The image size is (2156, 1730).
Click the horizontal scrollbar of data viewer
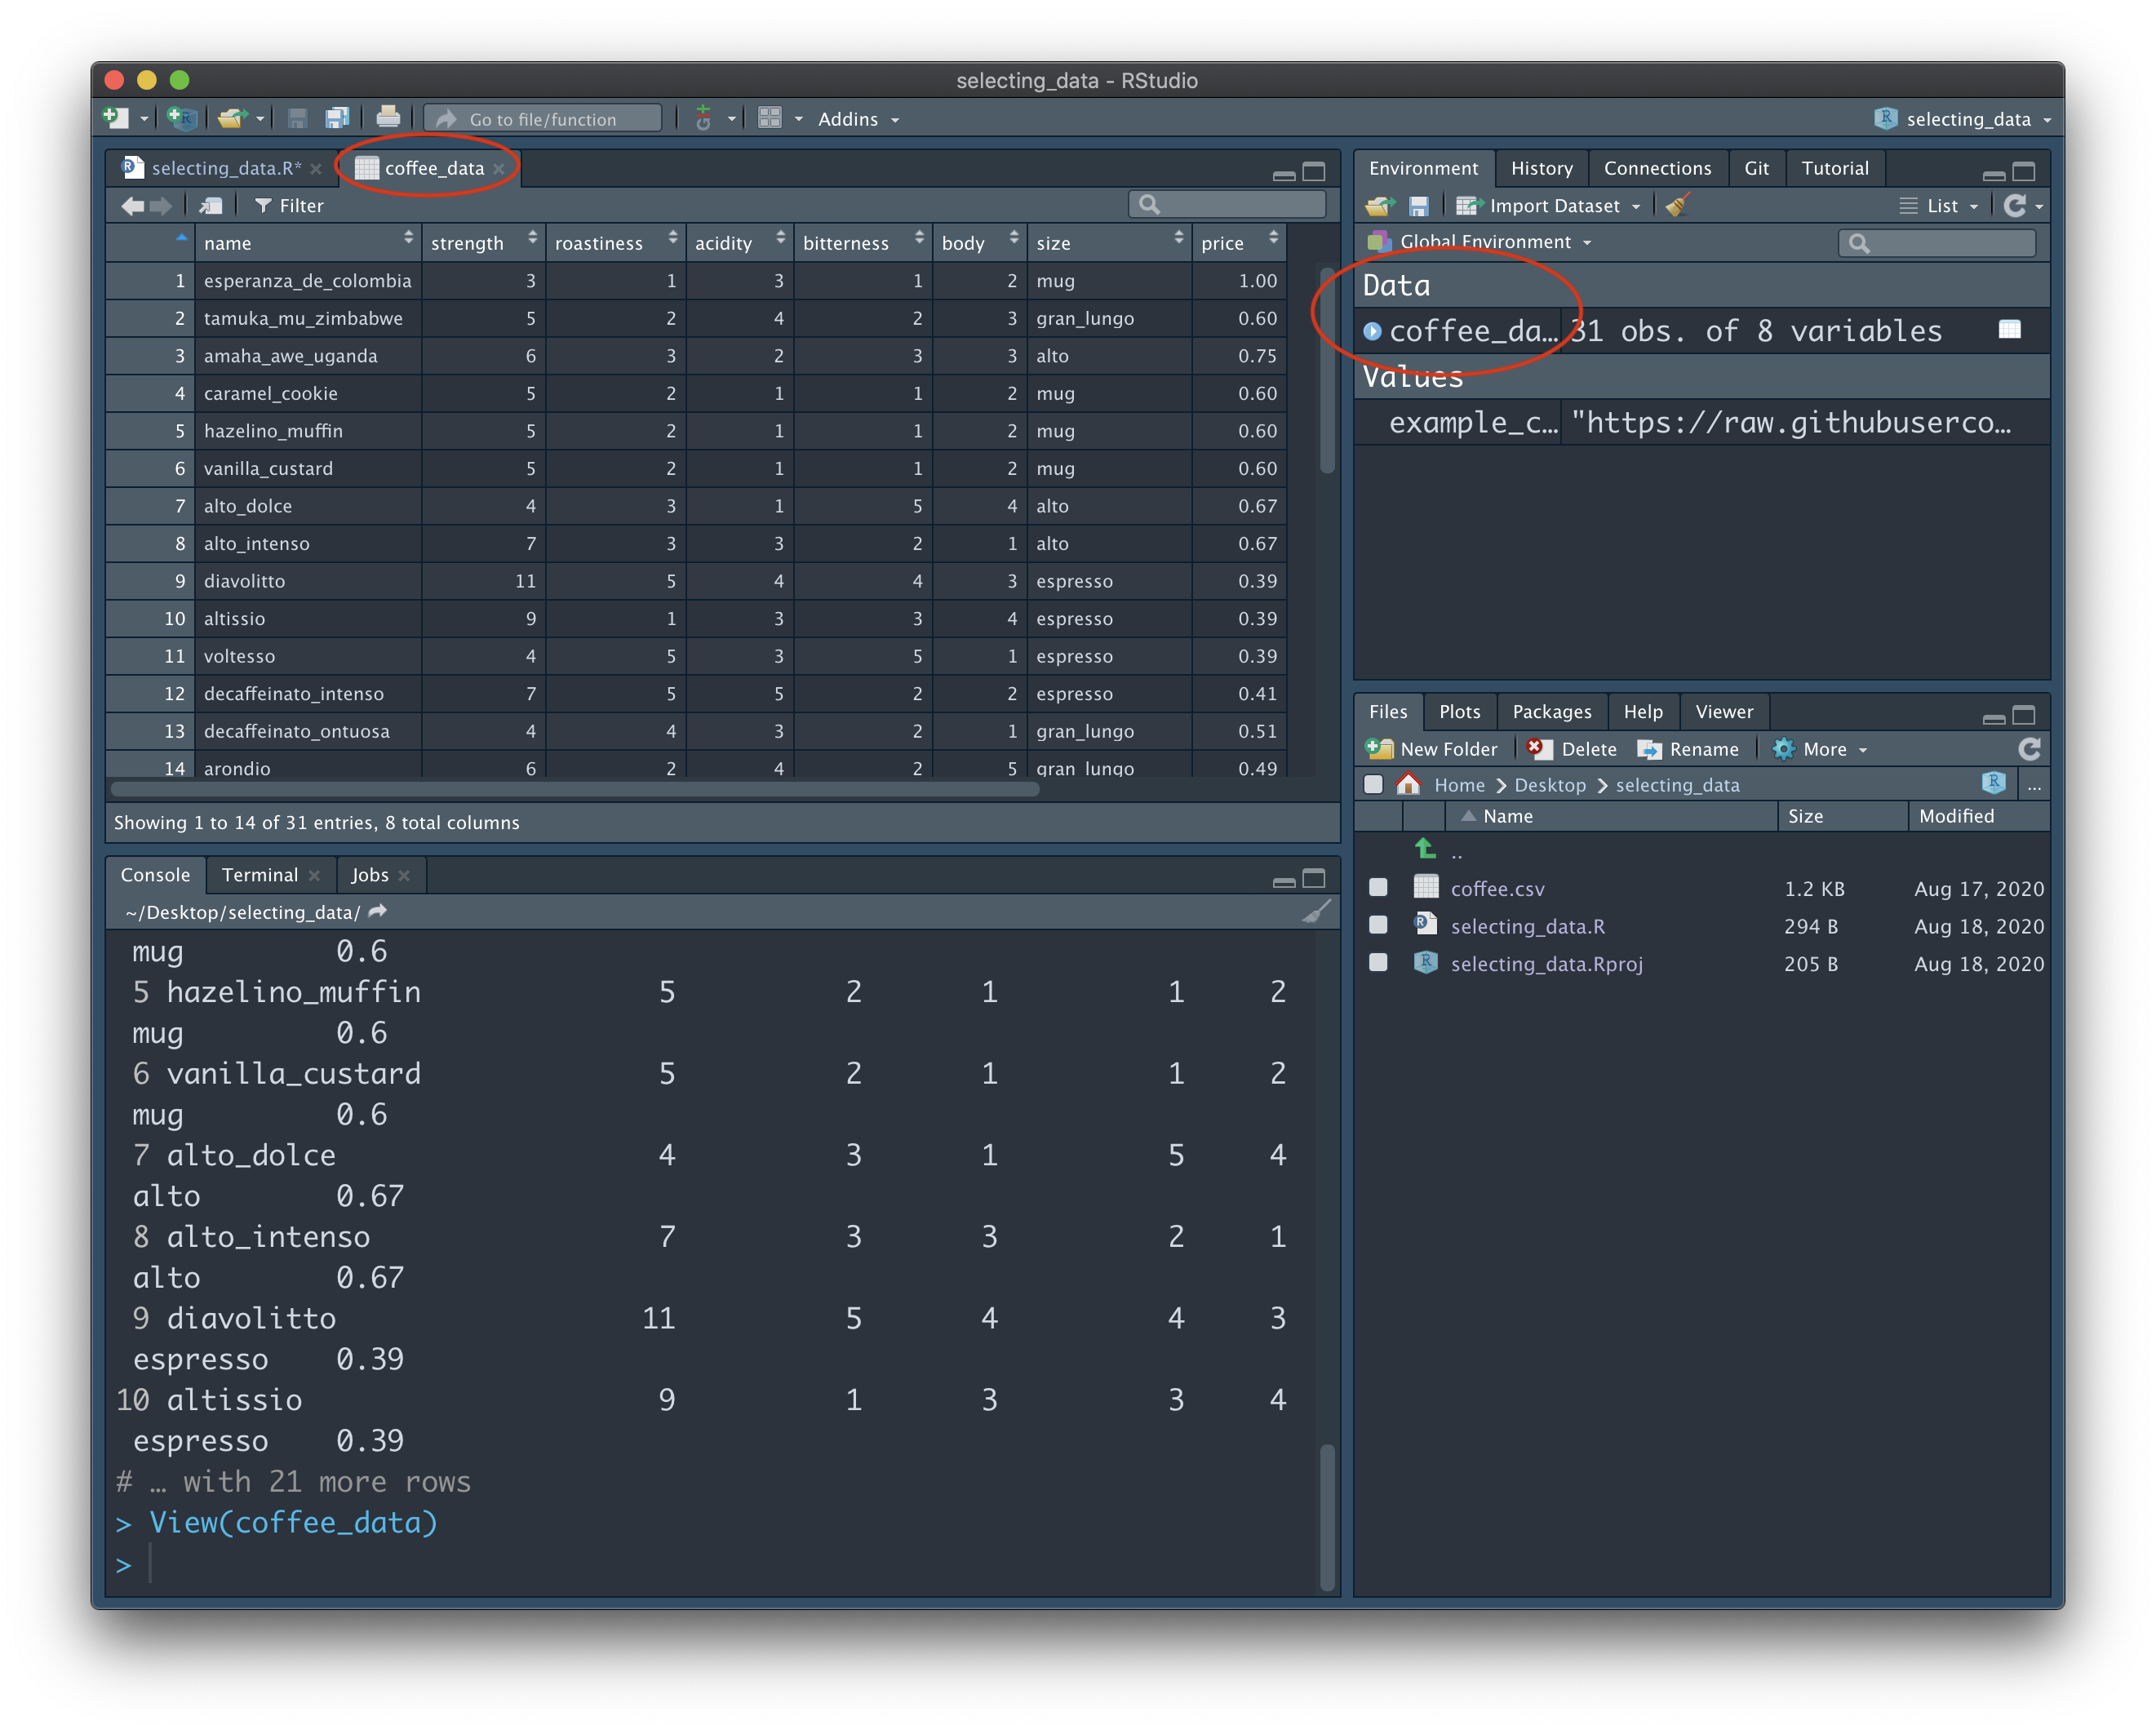coord(575,789)
